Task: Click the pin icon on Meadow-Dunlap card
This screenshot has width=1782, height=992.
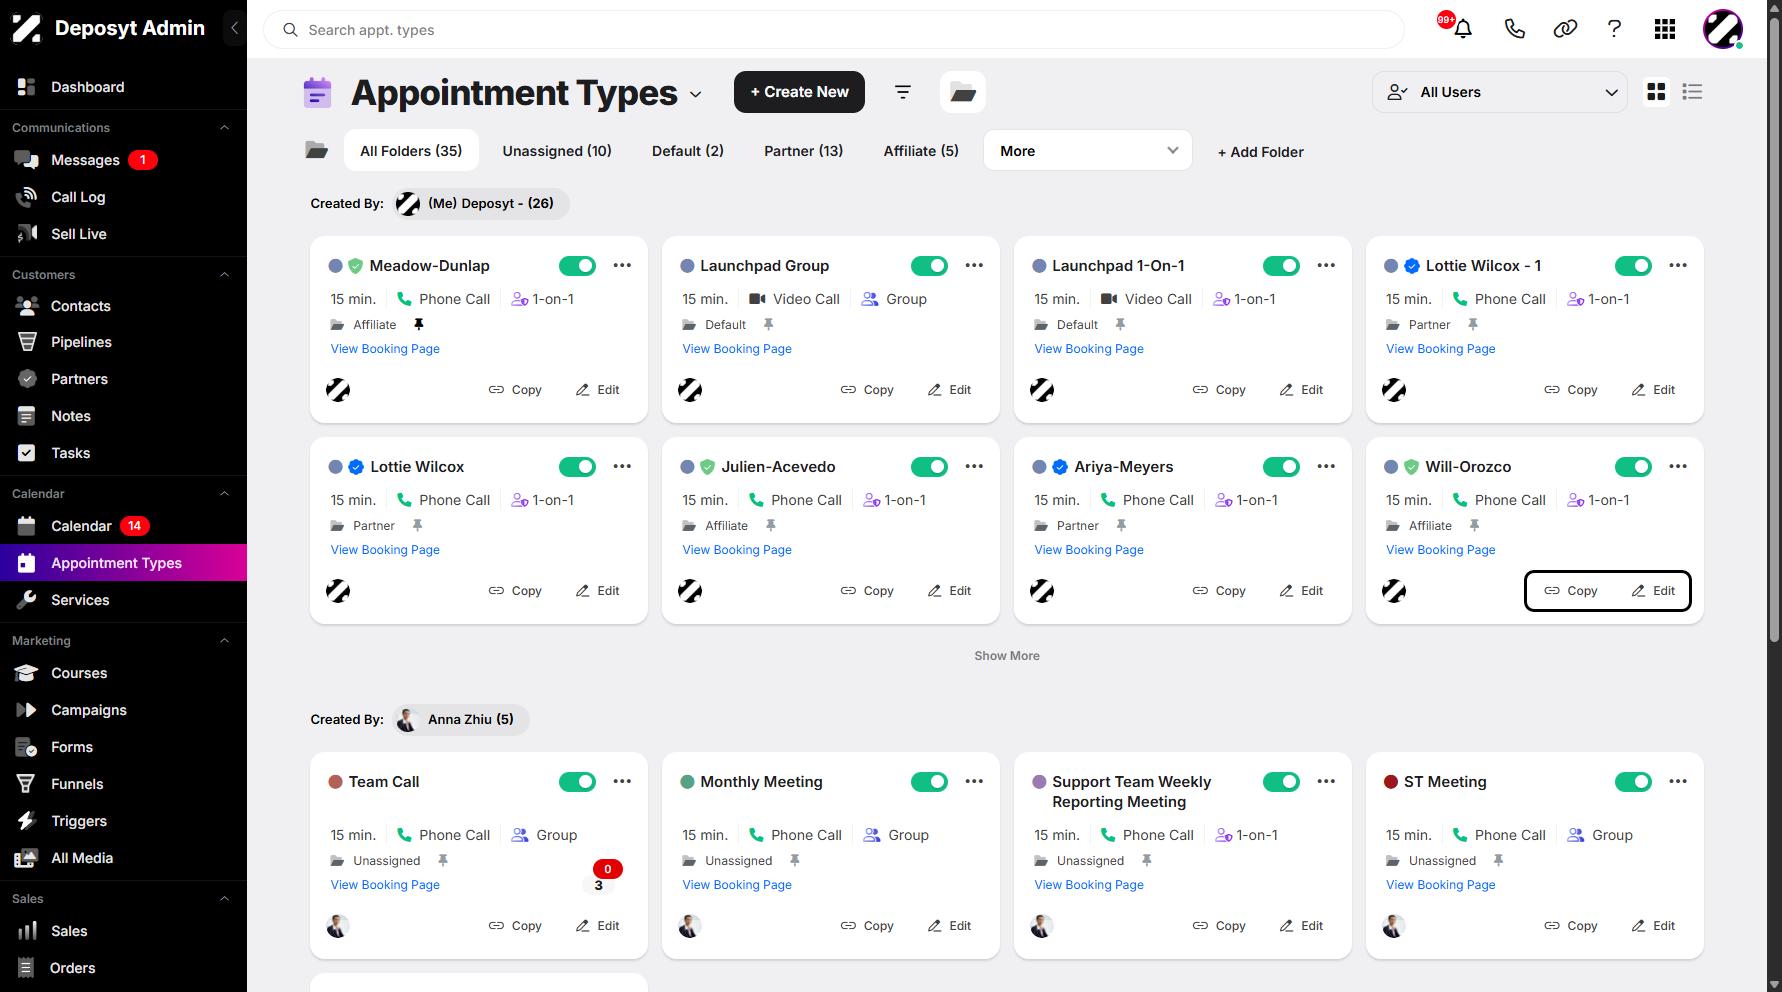Action: tap(419, 324)
